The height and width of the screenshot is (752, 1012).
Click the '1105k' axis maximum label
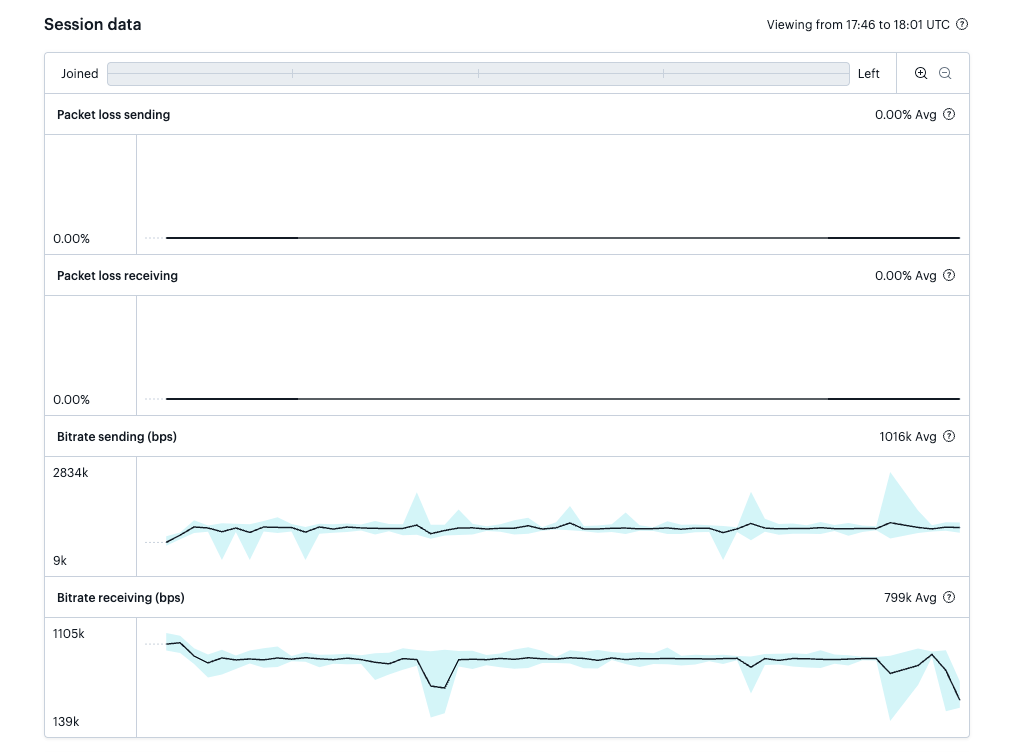tap(68, 633)
